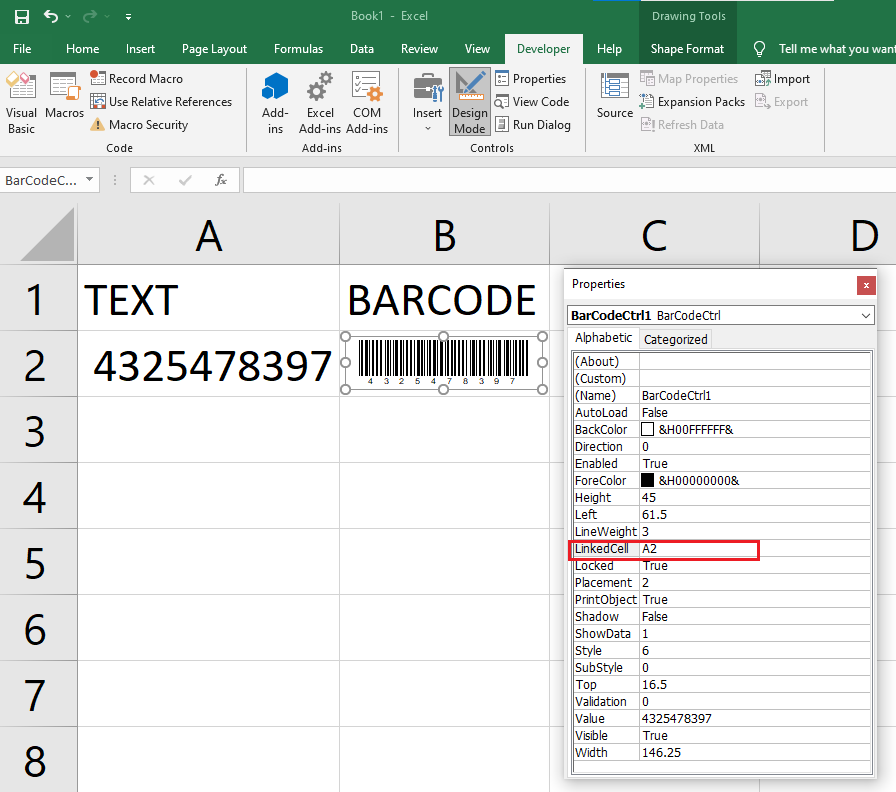The image size is (896, 792).
Task: Open the Macros dialog
Action: coord(64,96)
